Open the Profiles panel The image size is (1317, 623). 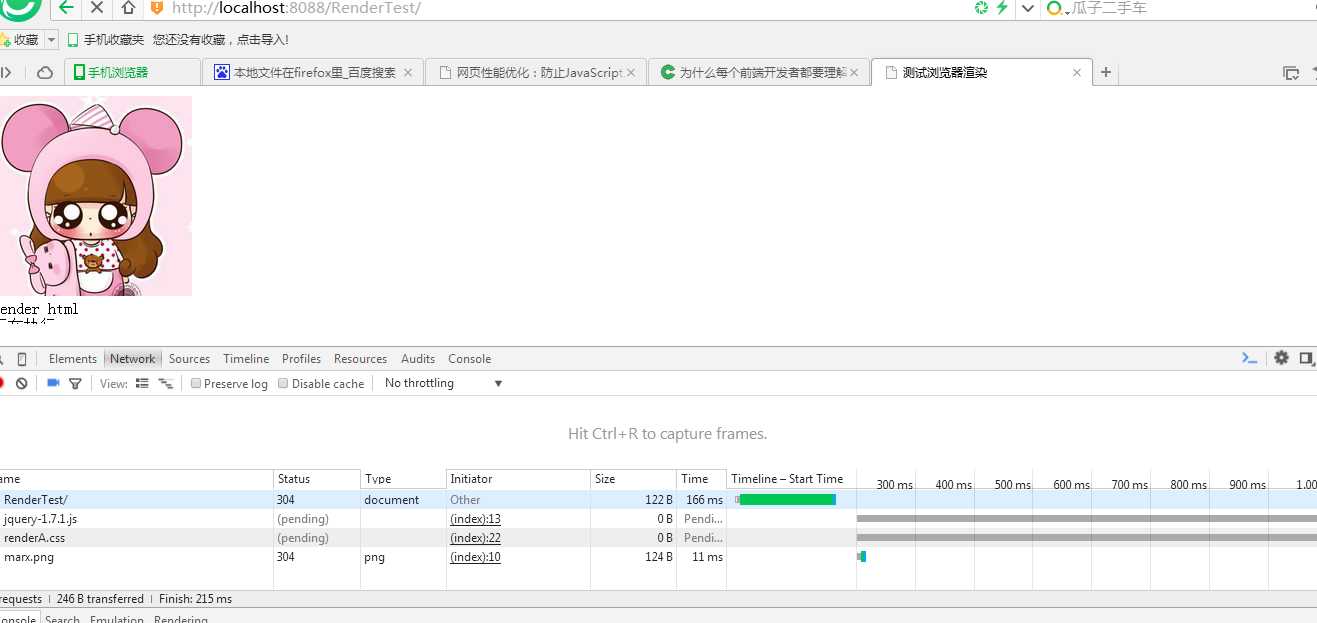(x=301, y=359)
